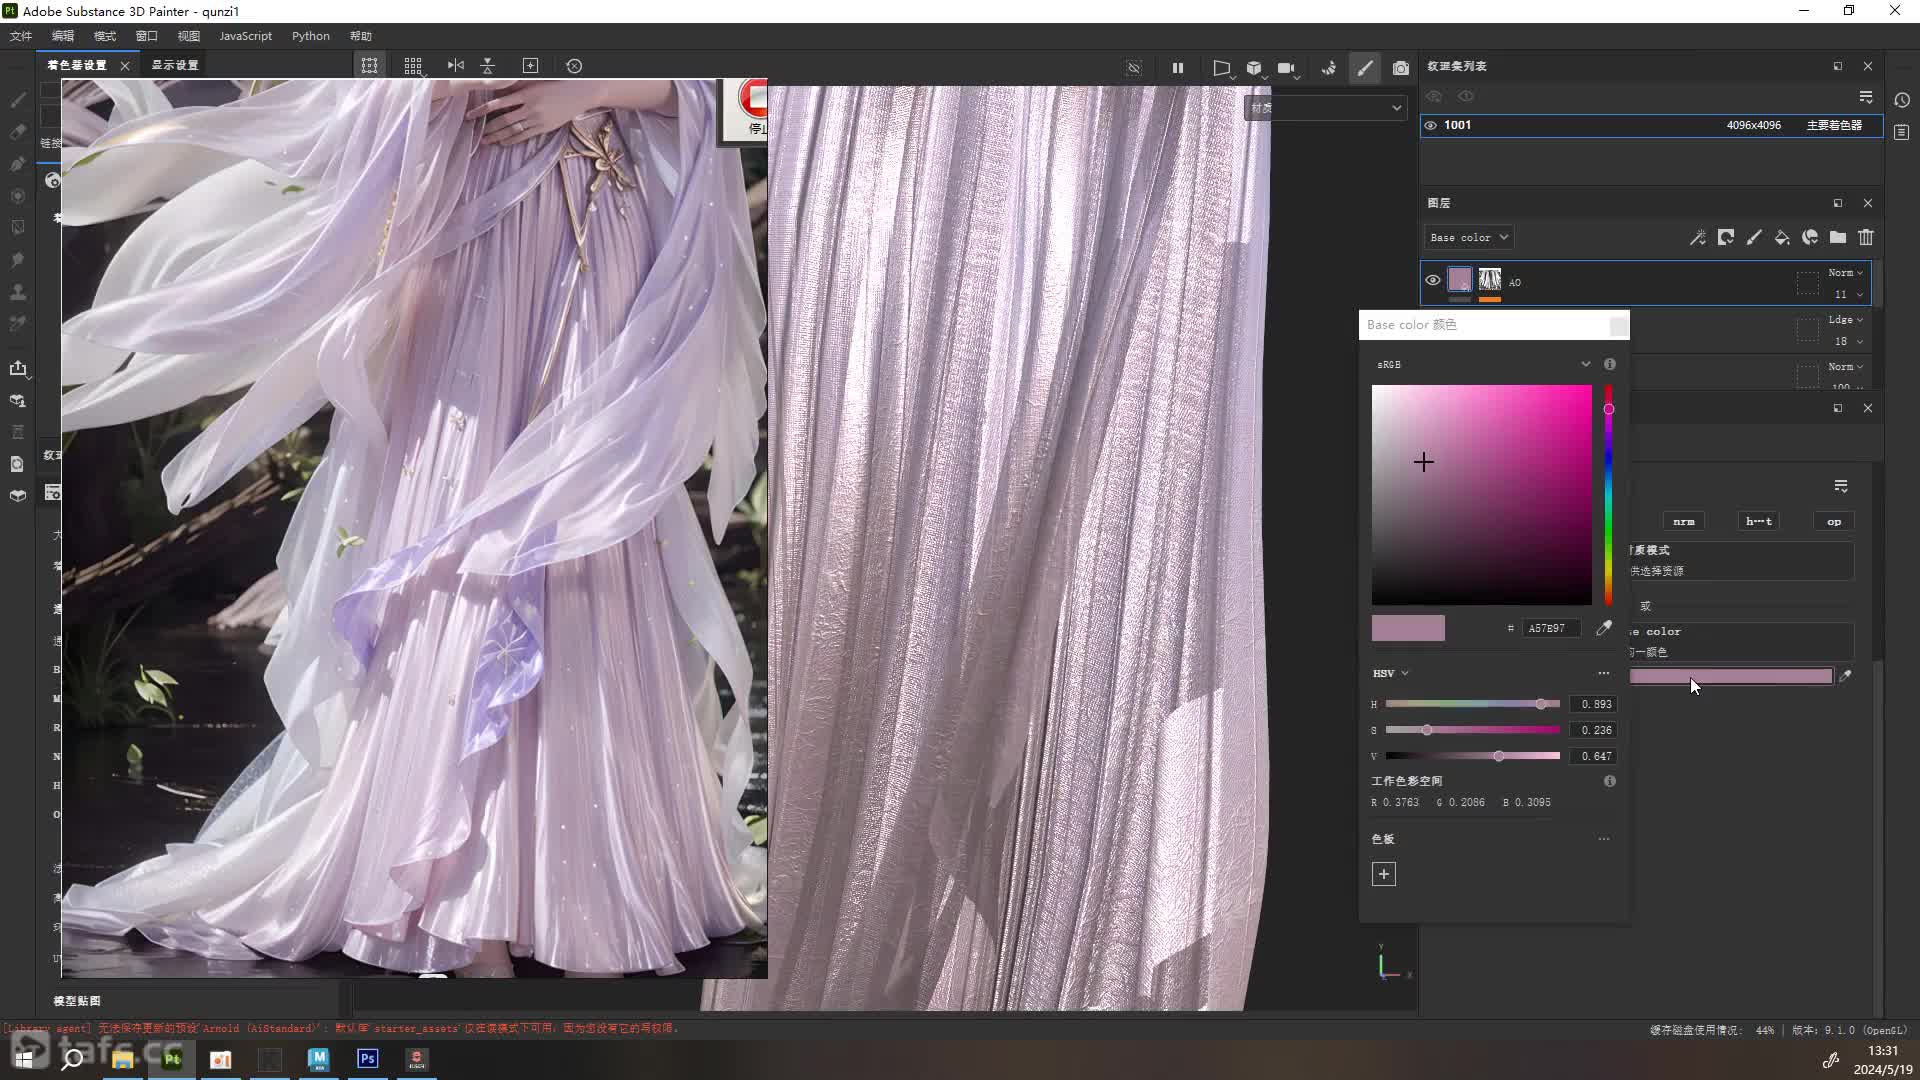Click the video camera icon in viewport toolbar
This screenshot has height=1080, width=1920.
click(x=1287, y=68)
